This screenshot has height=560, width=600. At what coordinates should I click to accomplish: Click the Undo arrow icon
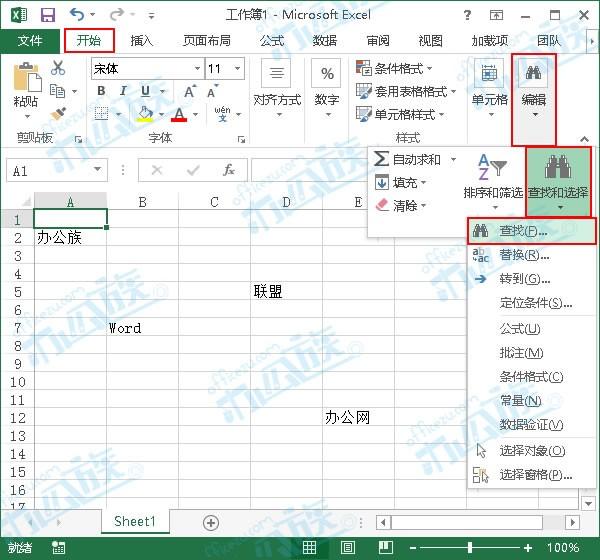(77, 15)
